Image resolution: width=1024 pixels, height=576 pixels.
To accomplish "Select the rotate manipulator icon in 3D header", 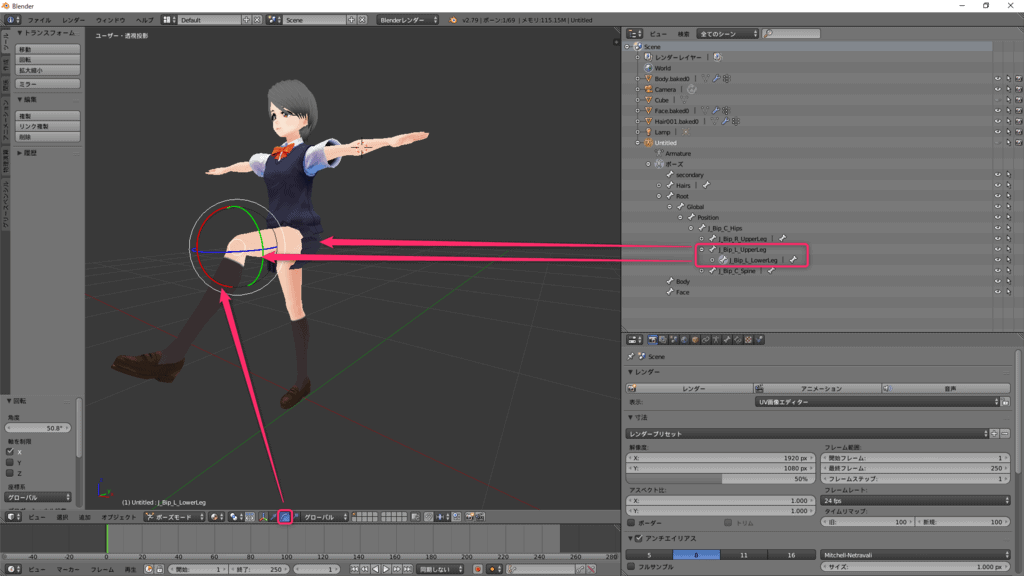I will pos(284,517).
